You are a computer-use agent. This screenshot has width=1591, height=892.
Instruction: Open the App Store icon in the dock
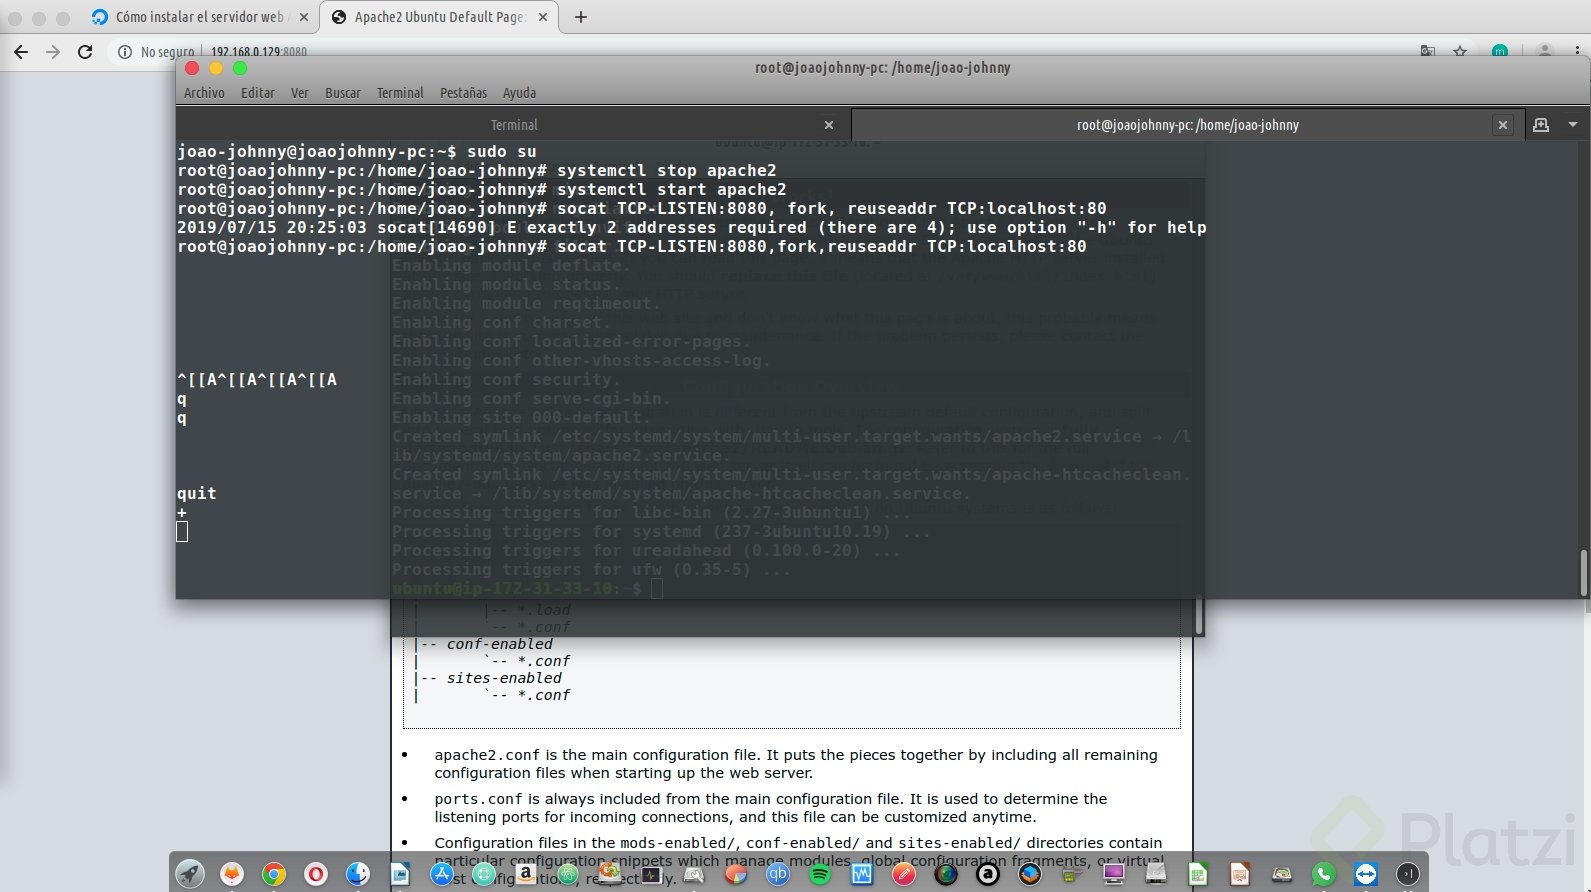(442, 874)
